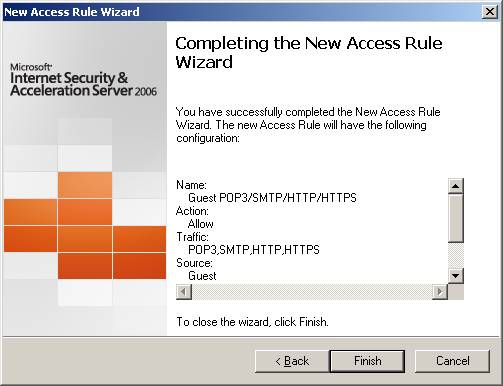
Task: Click the horizontal scrollbar right arrow
Action: pos(440,292)
